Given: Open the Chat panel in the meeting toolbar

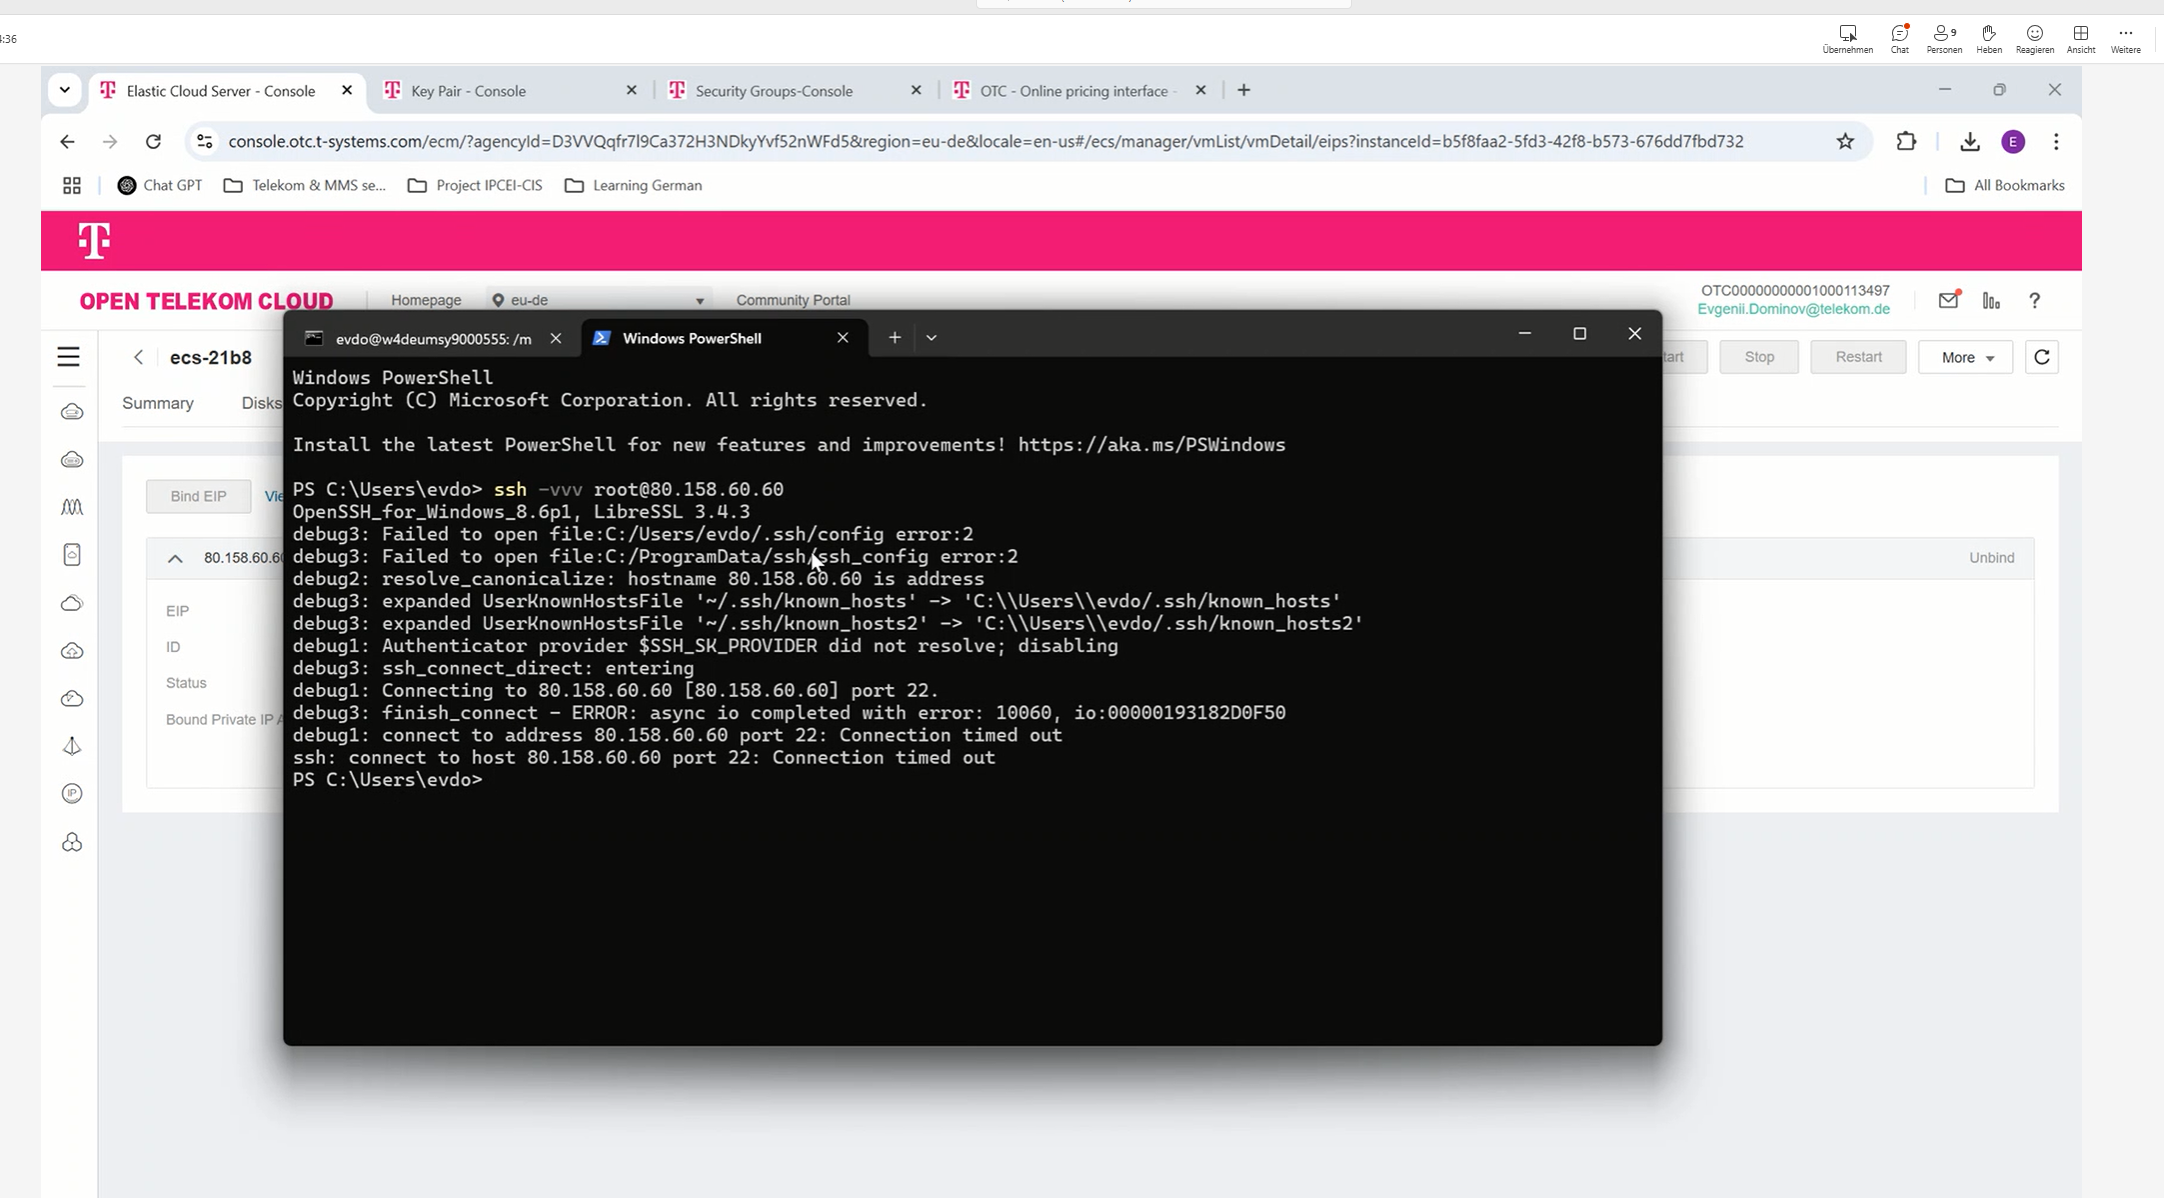Looking at the screenshot, I should [1899, 38].
